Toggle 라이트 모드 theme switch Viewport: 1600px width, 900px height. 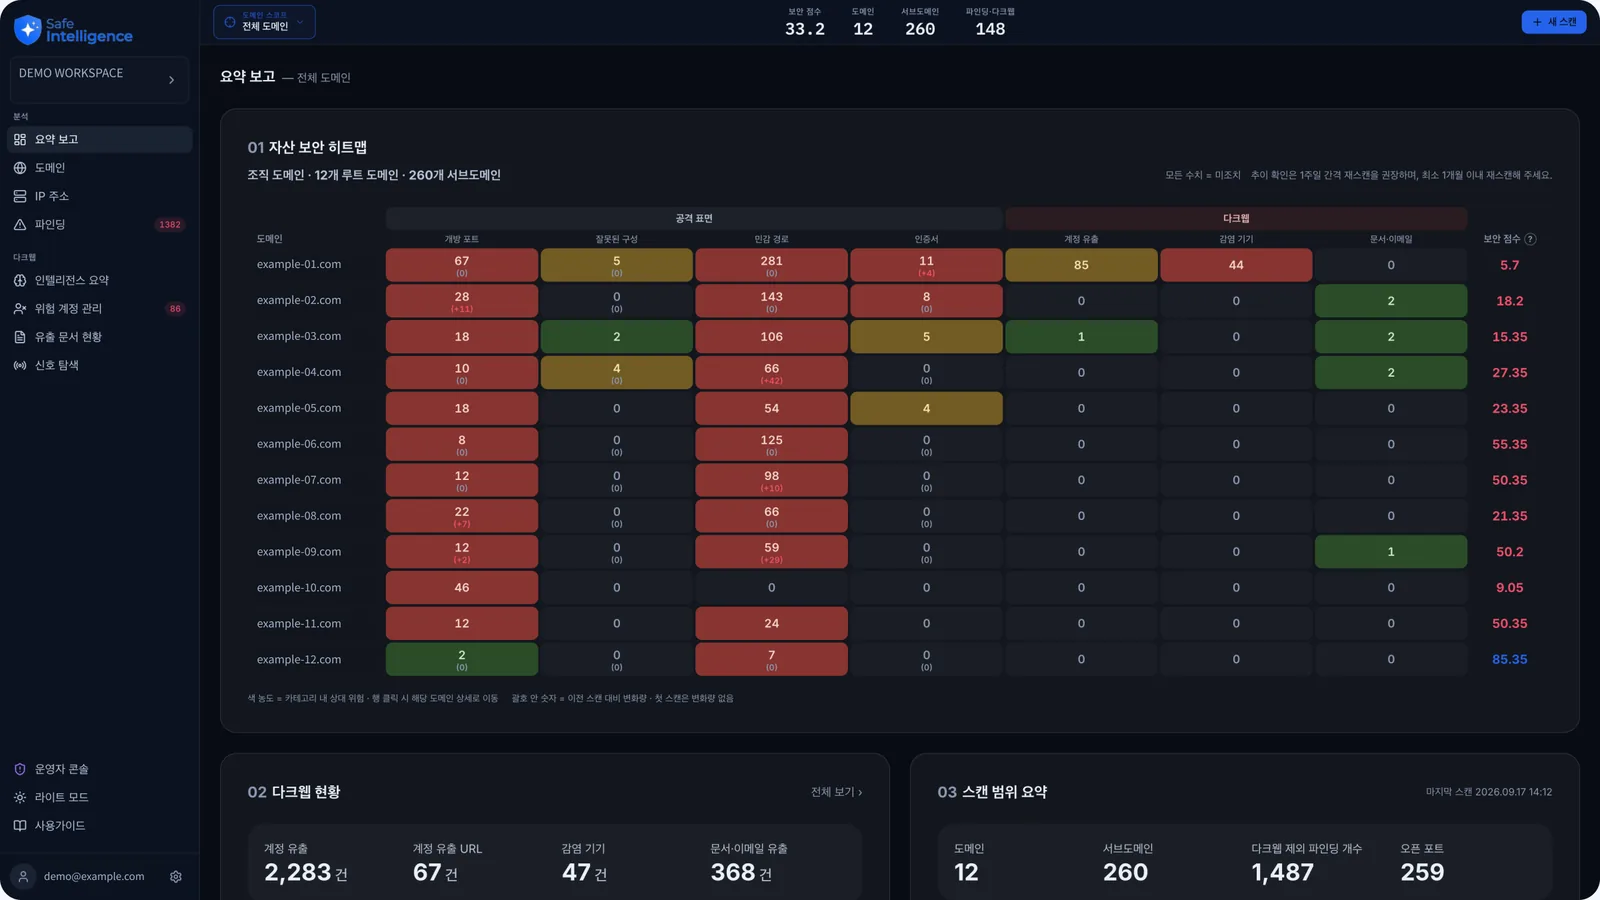coord(100,797)
